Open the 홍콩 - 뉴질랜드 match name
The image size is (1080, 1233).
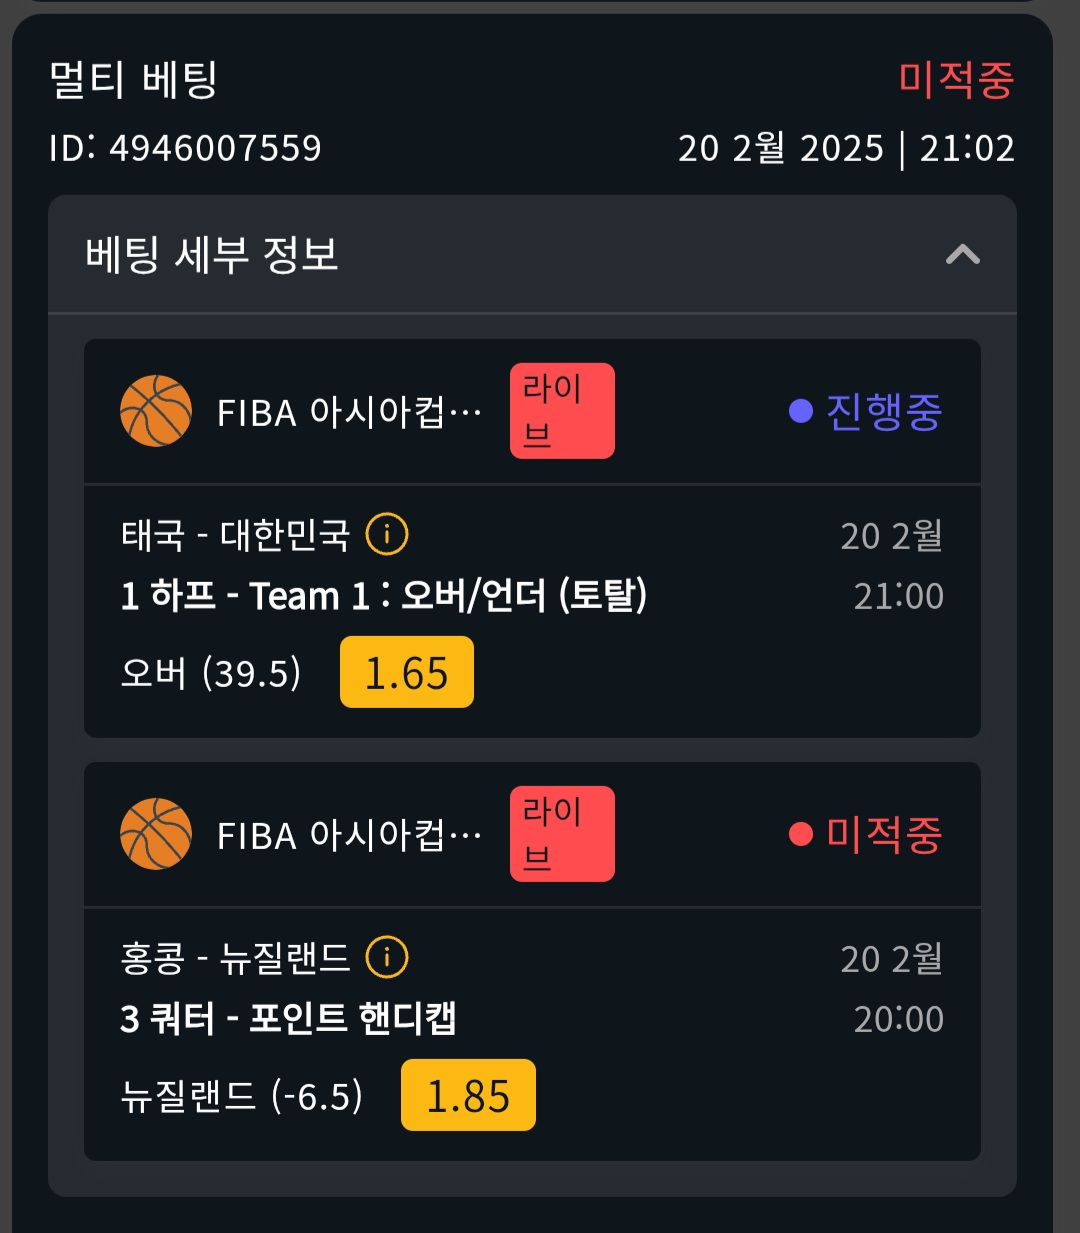click(235, 958)
